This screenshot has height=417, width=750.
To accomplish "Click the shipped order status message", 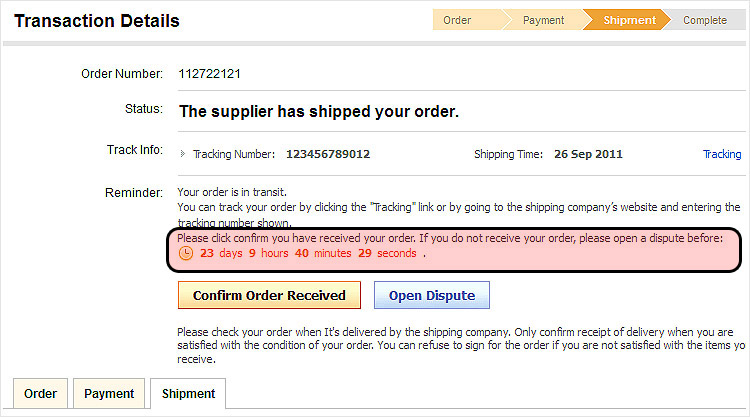I will coord(318,111).
